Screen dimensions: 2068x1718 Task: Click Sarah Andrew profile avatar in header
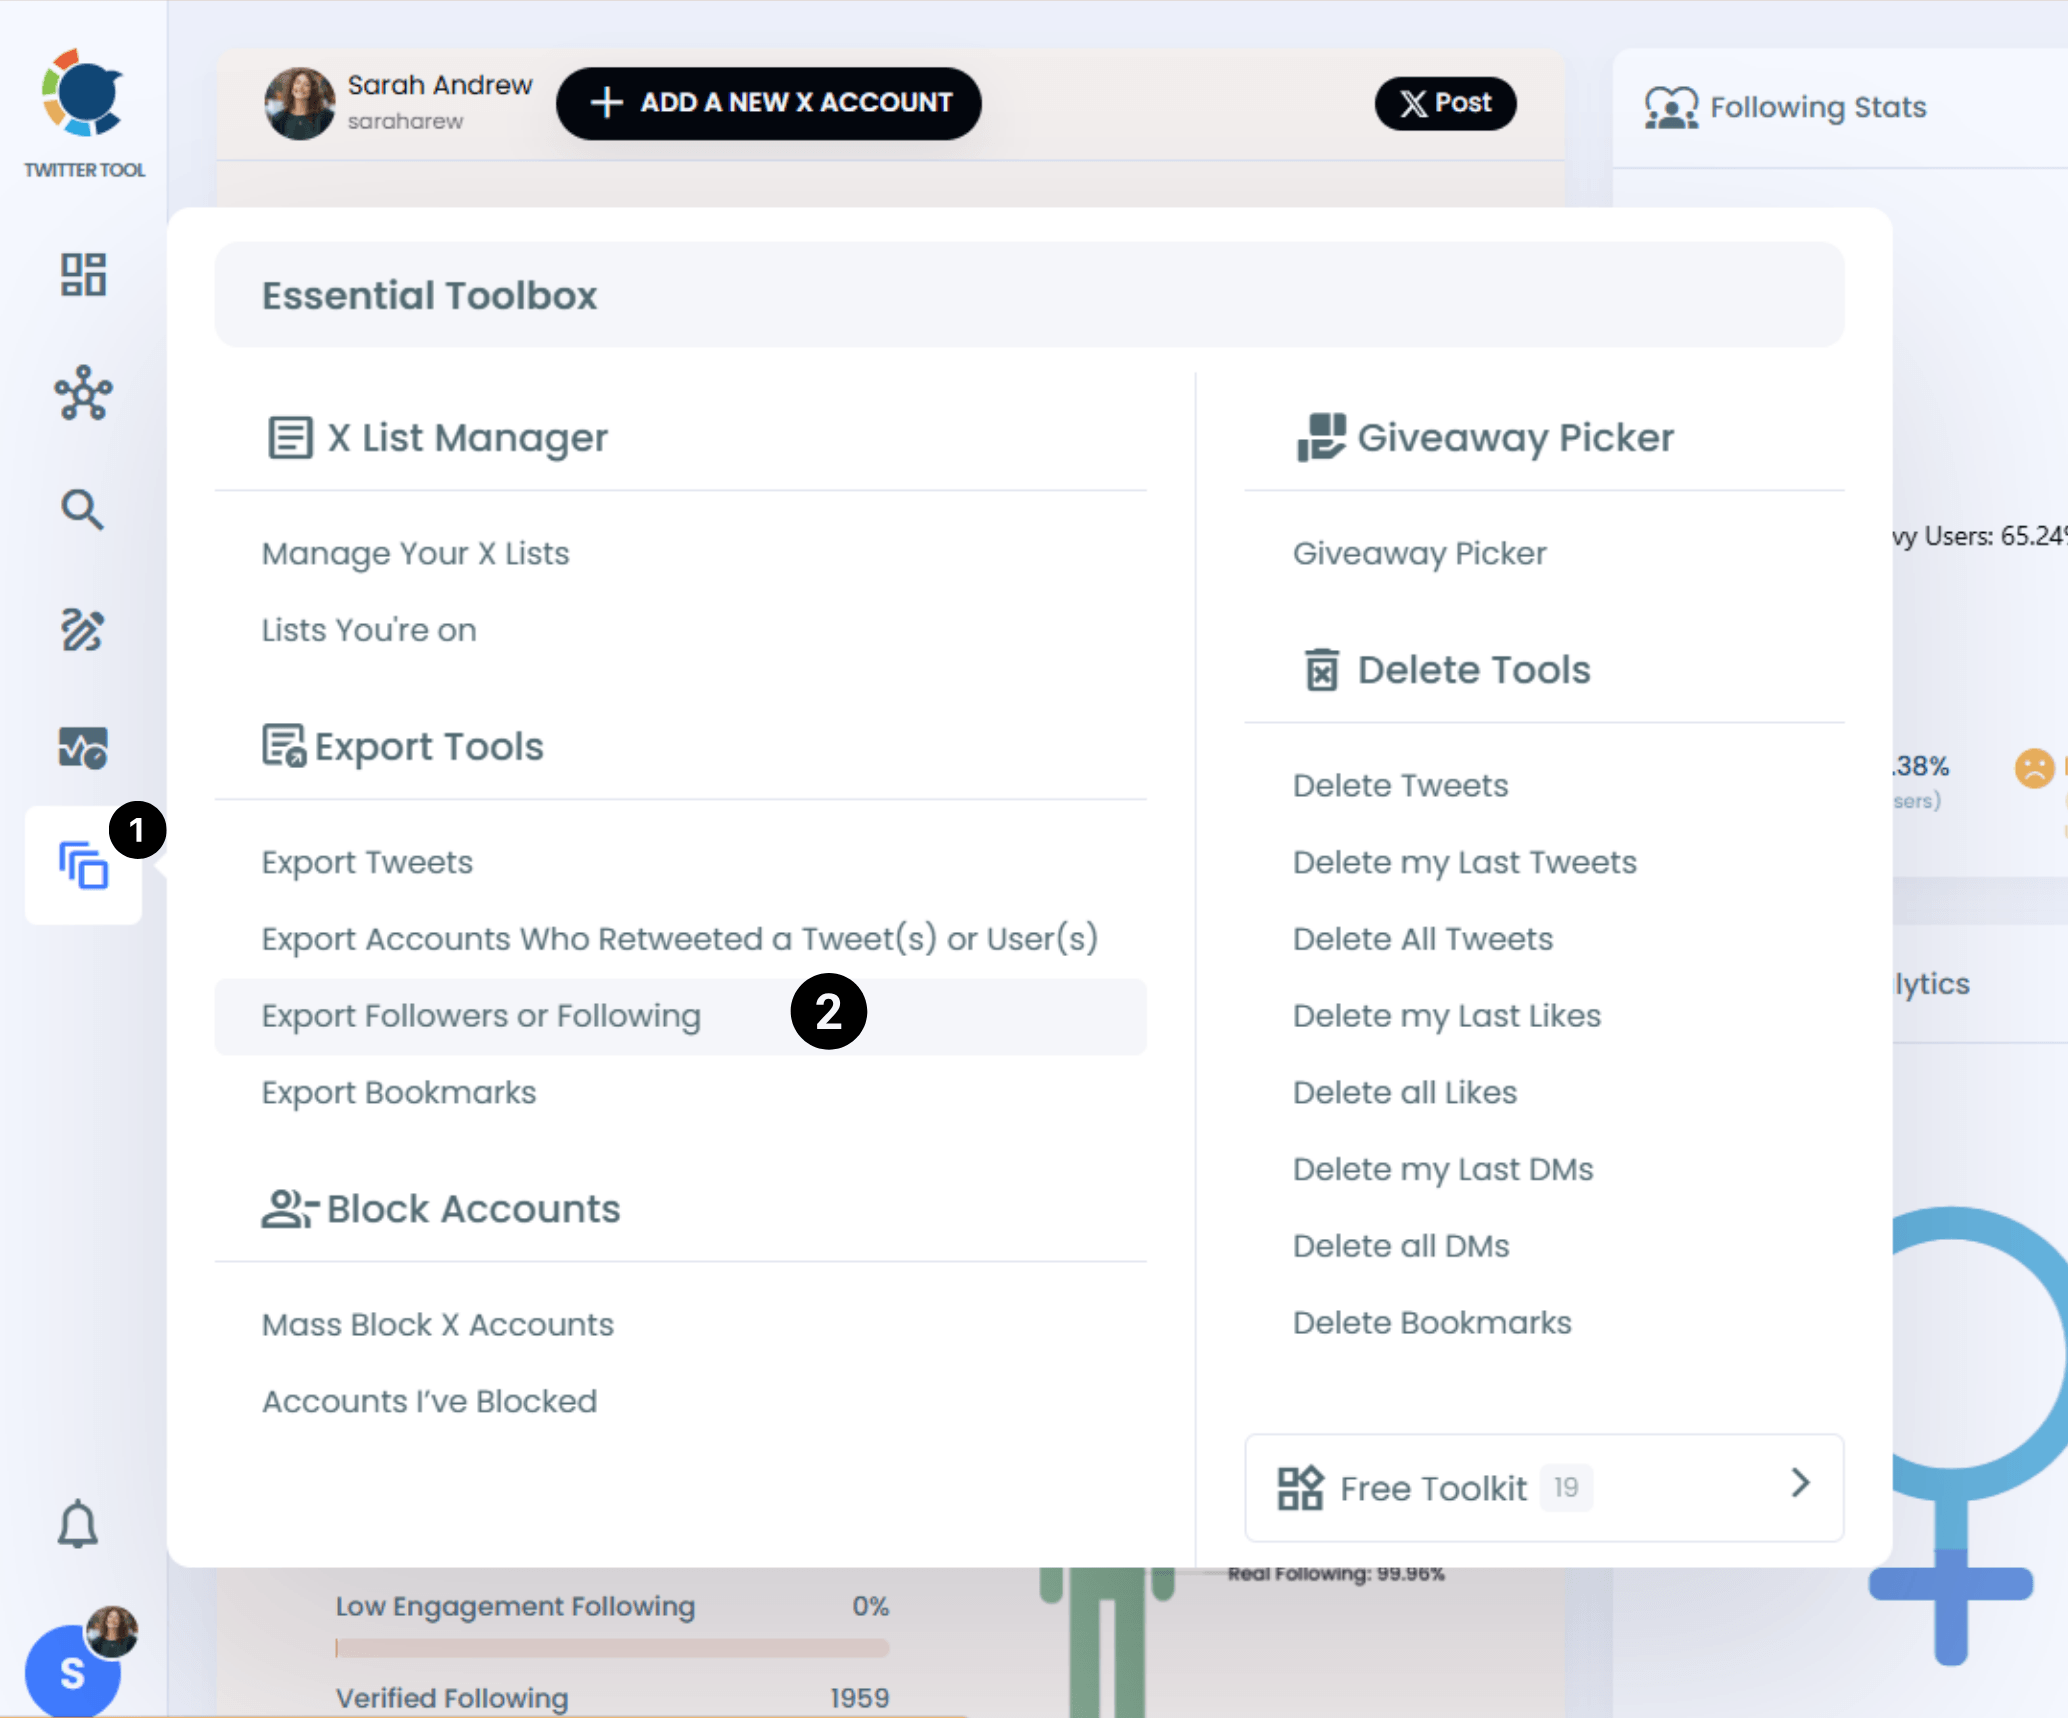point(299,103)
